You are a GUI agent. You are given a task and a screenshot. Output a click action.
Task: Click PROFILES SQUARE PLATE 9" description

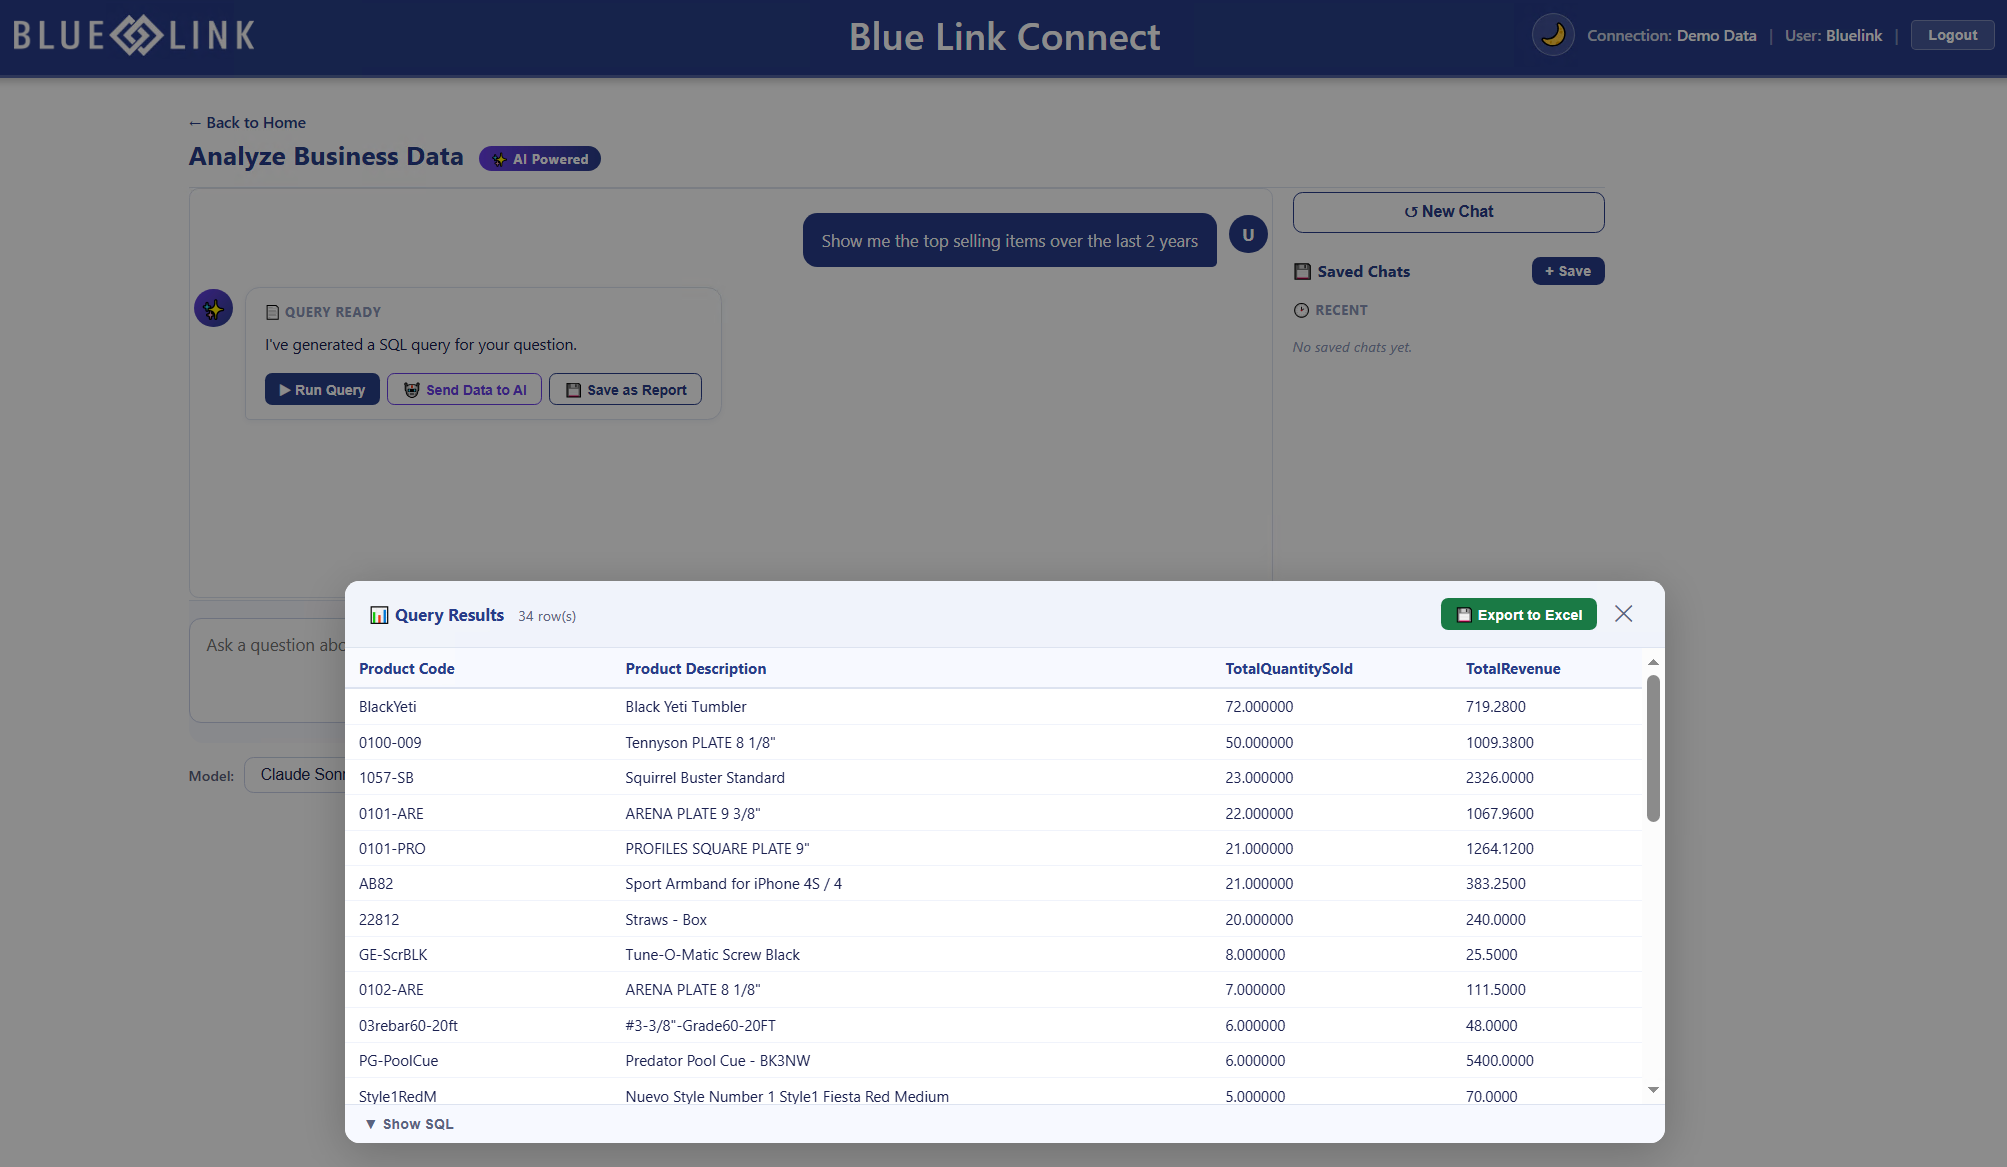(717, 849)
